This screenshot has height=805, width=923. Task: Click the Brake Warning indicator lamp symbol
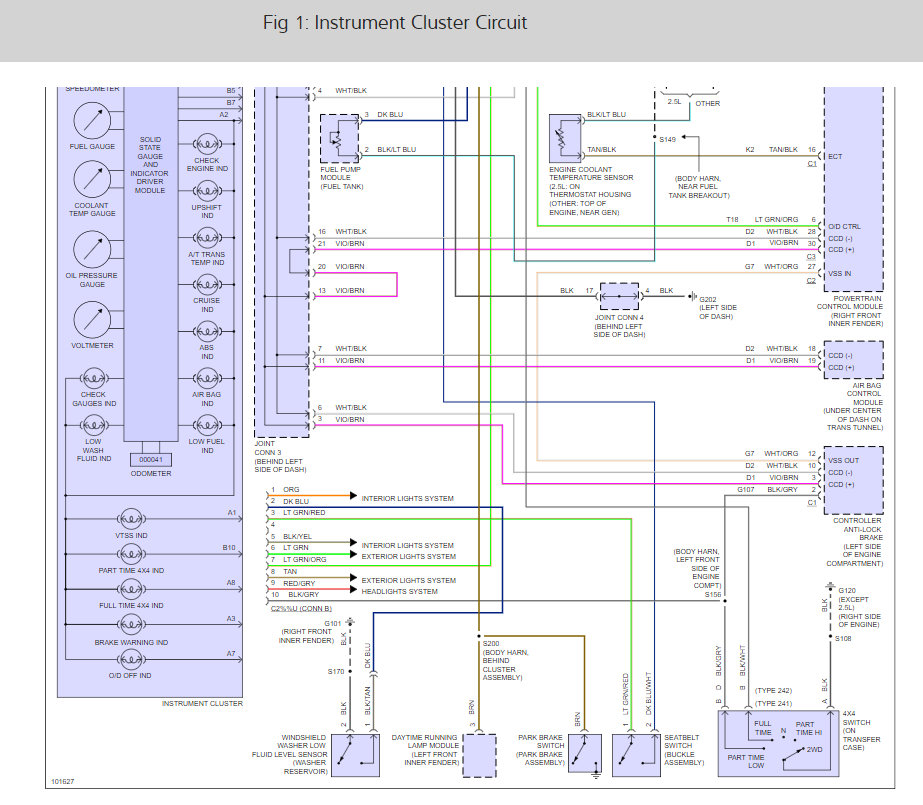131,624
